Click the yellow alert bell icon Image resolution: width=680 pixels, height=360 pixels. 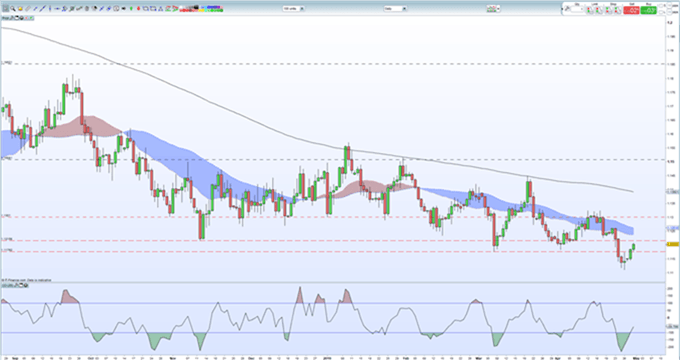(x=20, y=8)
